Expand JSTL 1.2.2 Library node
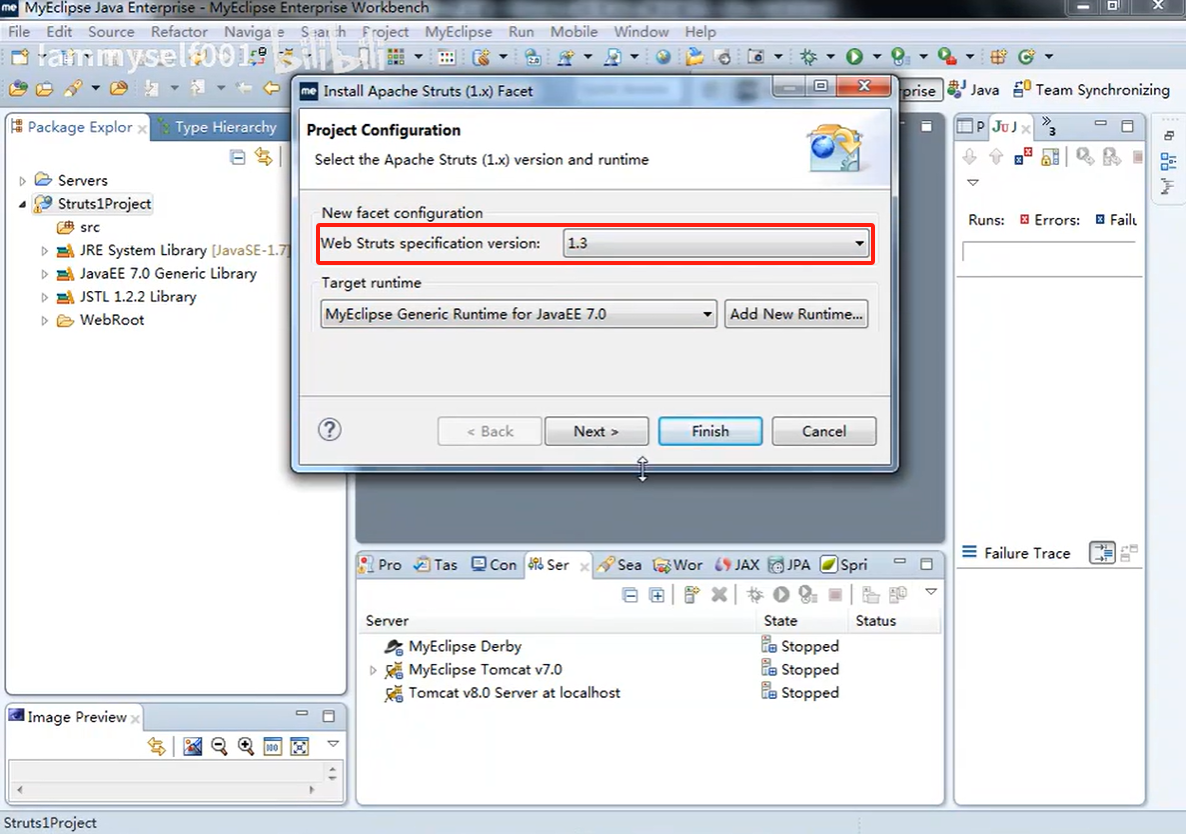Viewport: 1186px width, 834px height. [x=44, y=297]
